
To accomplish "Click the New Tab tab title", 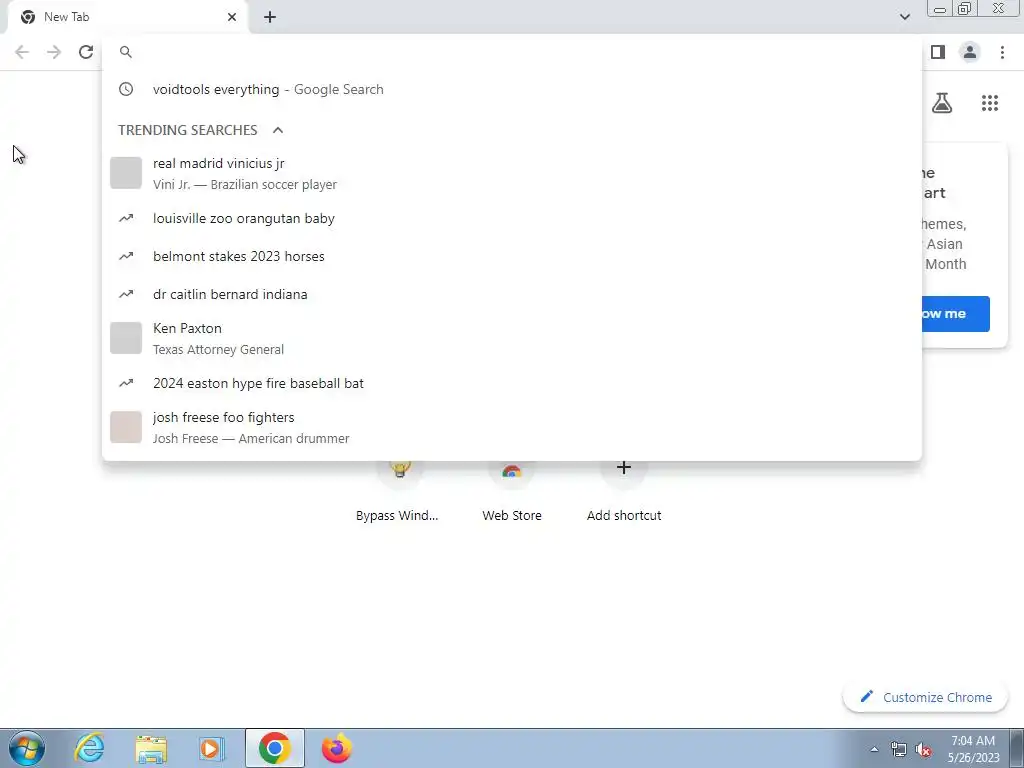I will (67, 17).
